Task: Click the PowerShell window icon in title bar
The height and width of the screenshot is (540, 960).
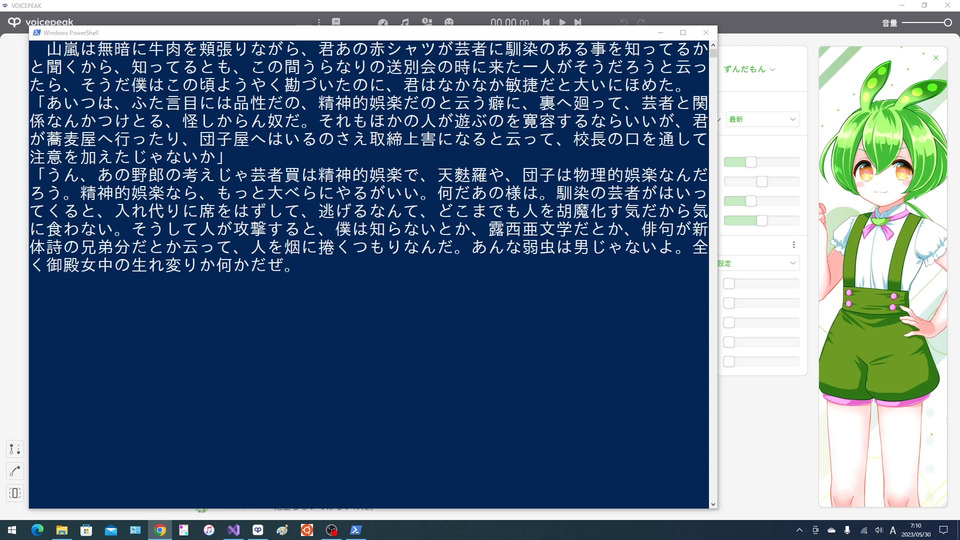Action: (37, 32)
